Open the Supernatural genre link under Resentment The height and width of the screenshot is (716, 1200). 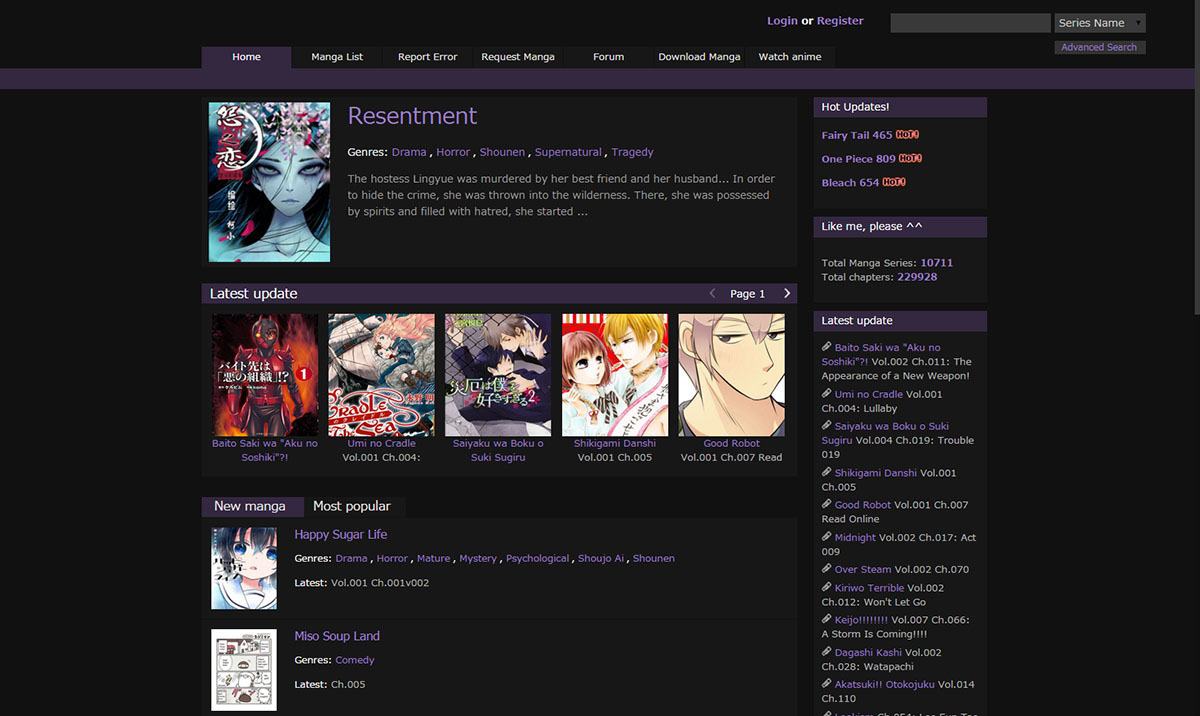(x=568, y=152)
